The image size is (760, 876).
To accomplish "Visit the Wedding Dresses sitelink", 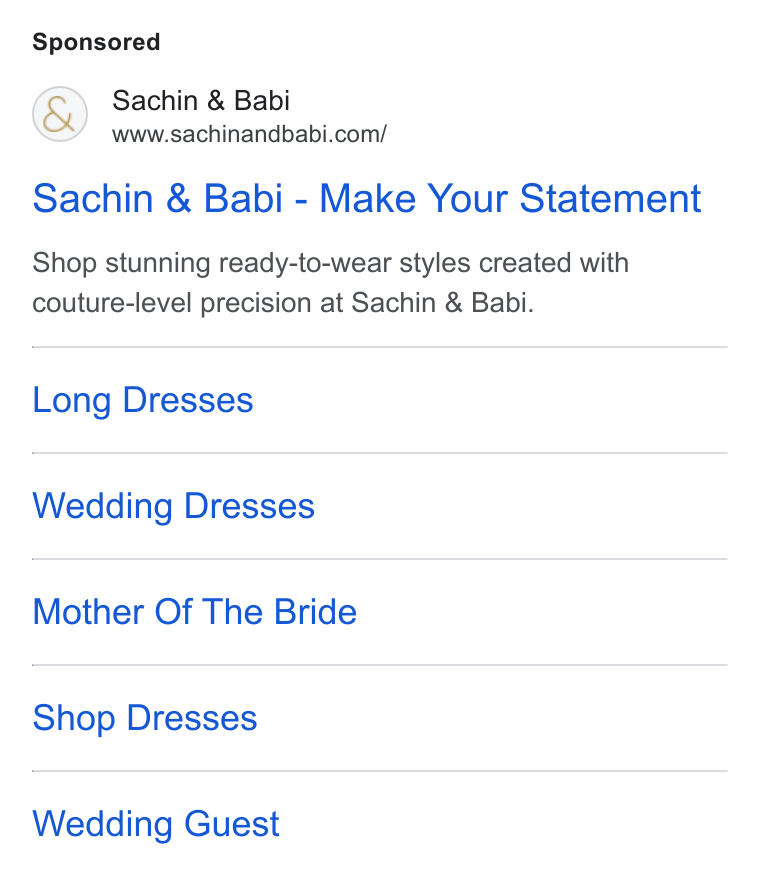I will tap(174, 507).
